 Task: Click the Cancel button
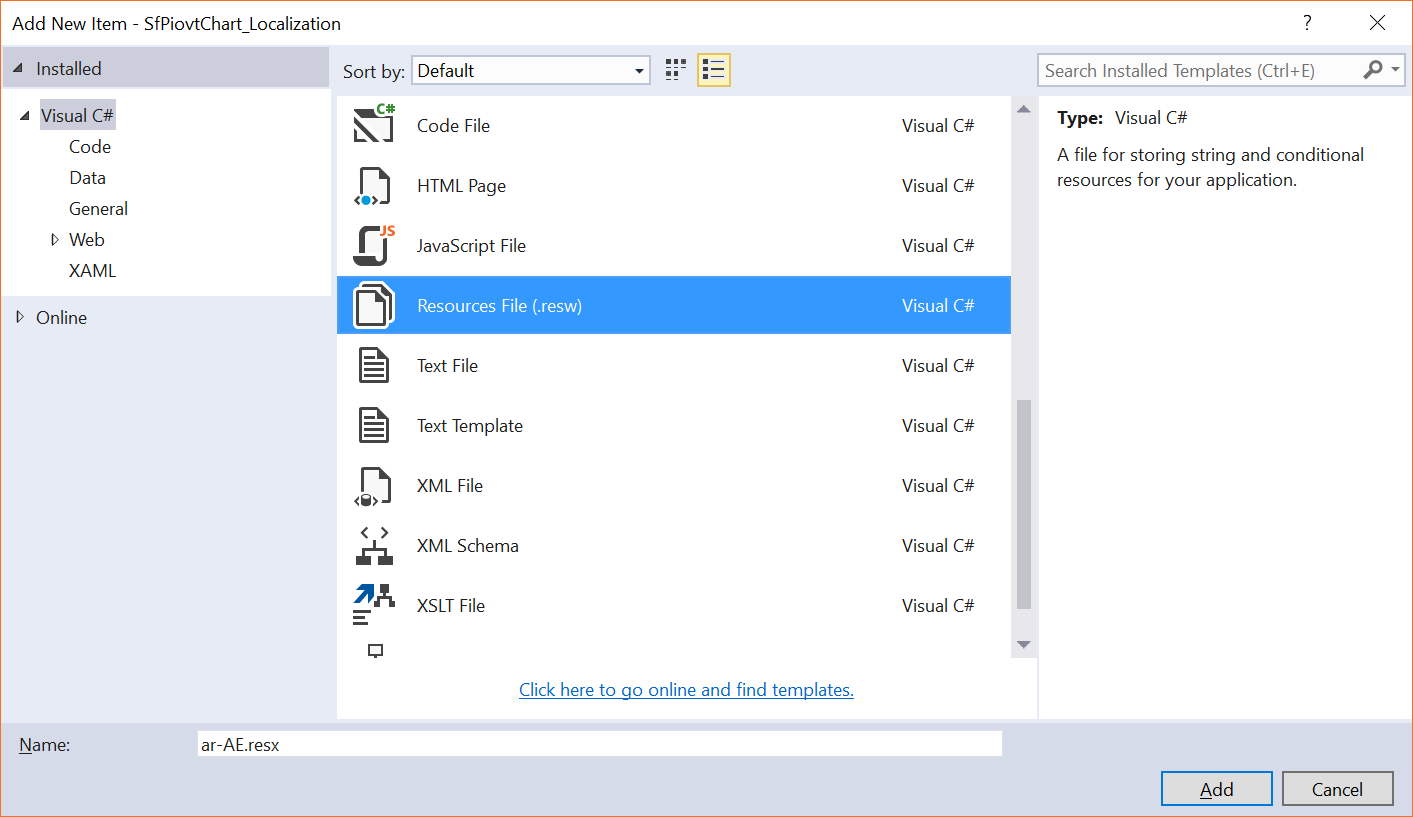1338,789
